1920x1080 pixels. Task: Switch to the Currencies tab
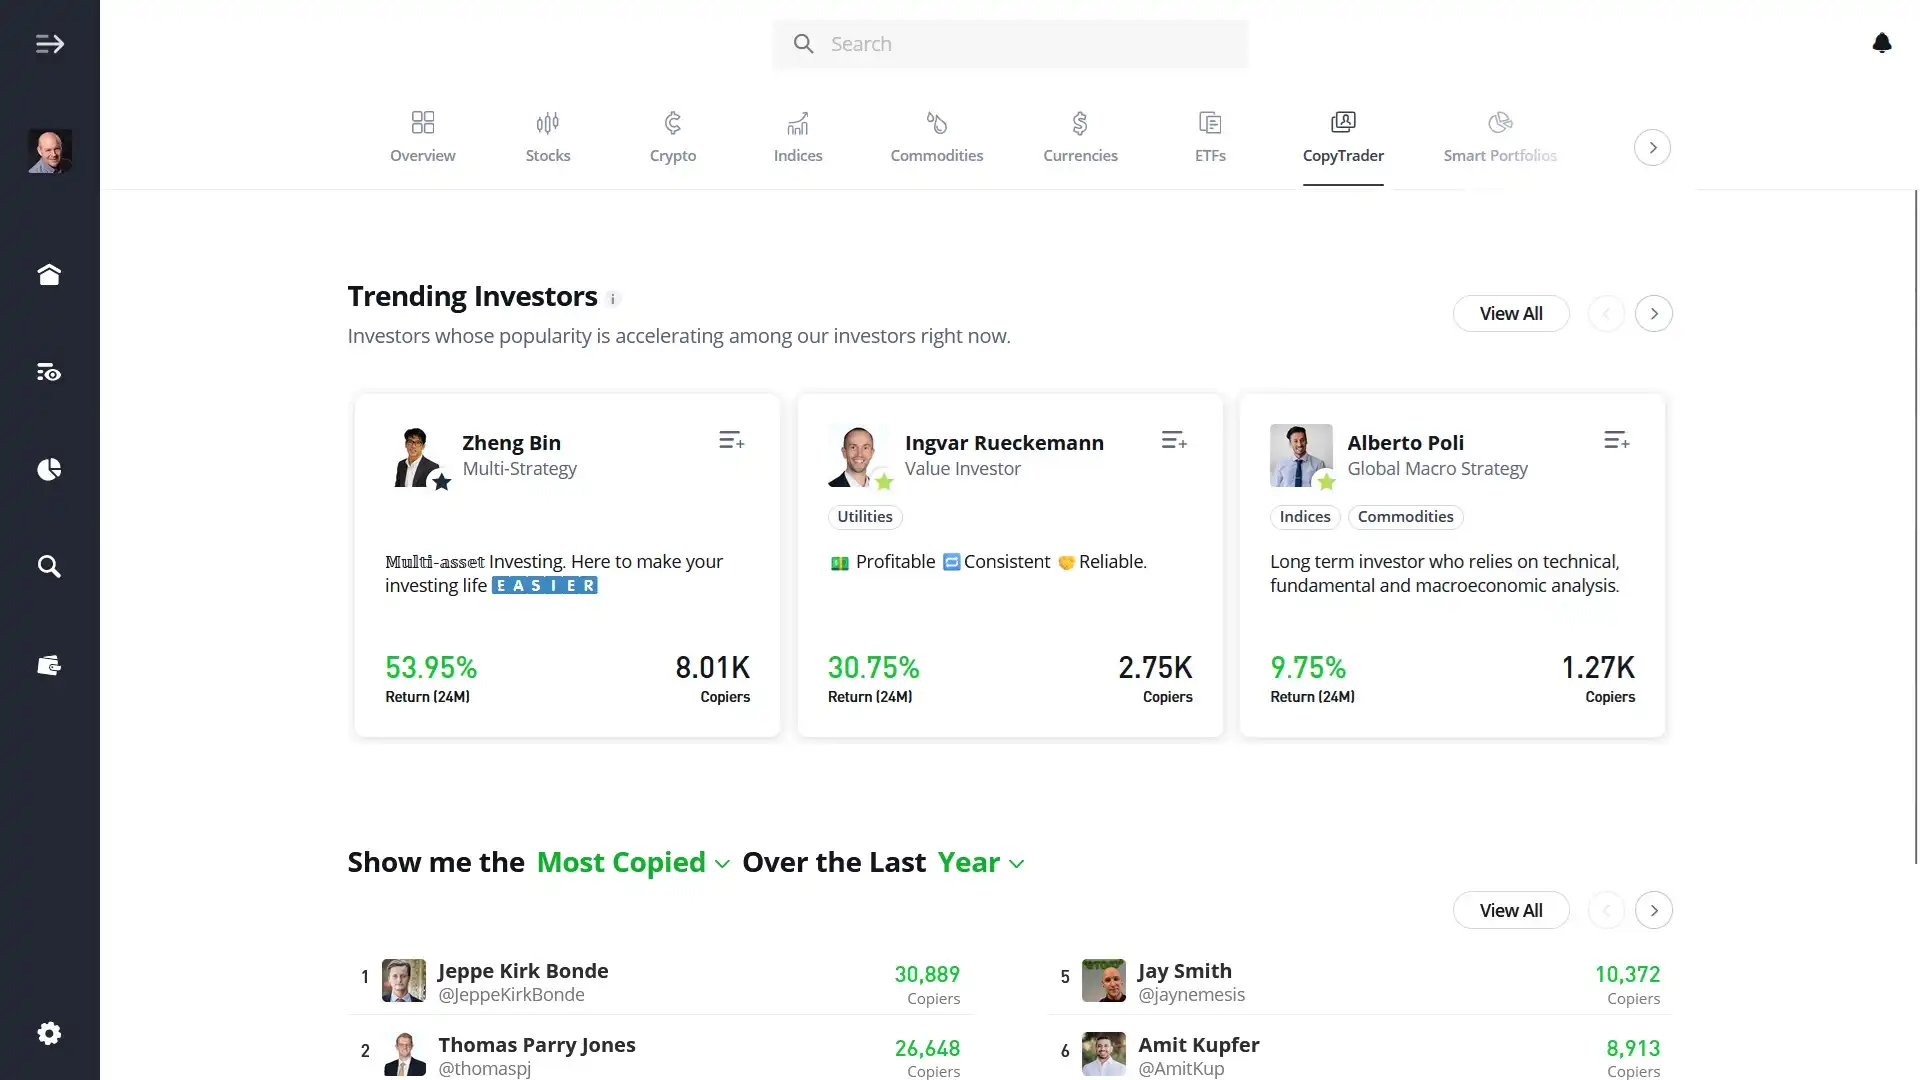click(x=1080, y=137)
